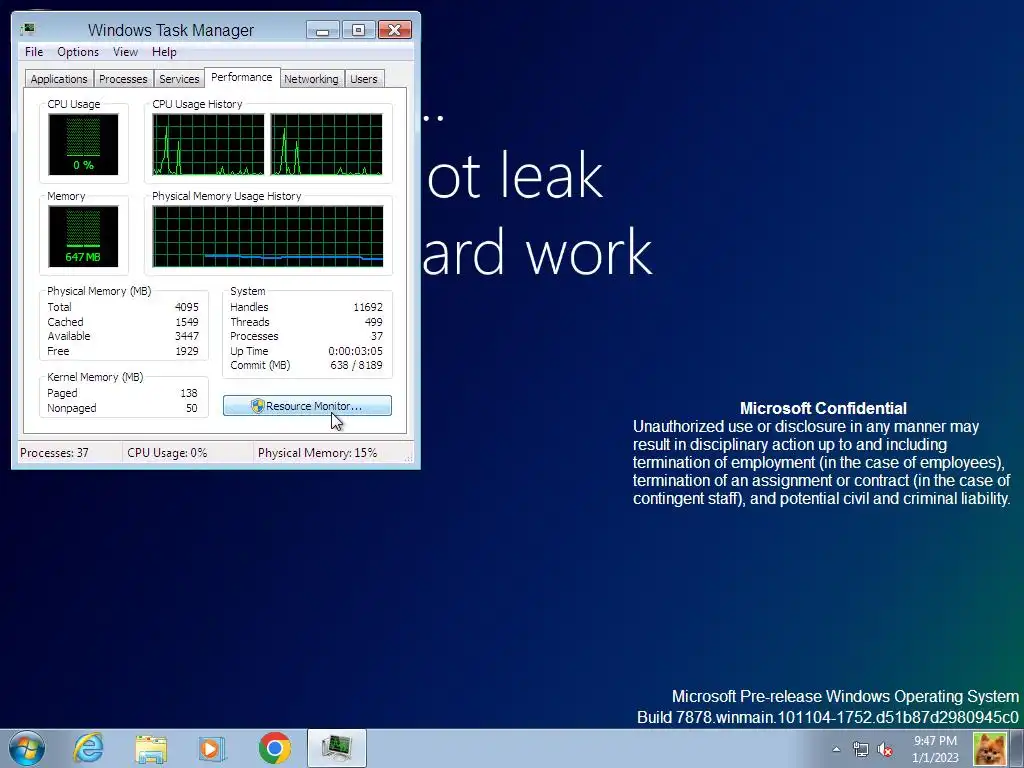Screen dimensions: 1024x768
Task: Click status bar Processes: 37
Action: pyautogui.click(x=54, y=453)
